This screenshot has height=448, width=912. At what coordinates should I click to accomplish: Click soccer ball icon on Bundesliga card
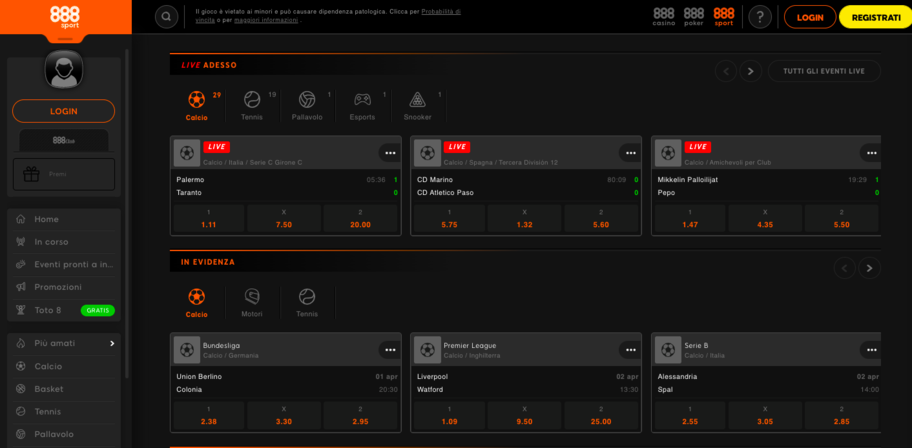(187, 350)
